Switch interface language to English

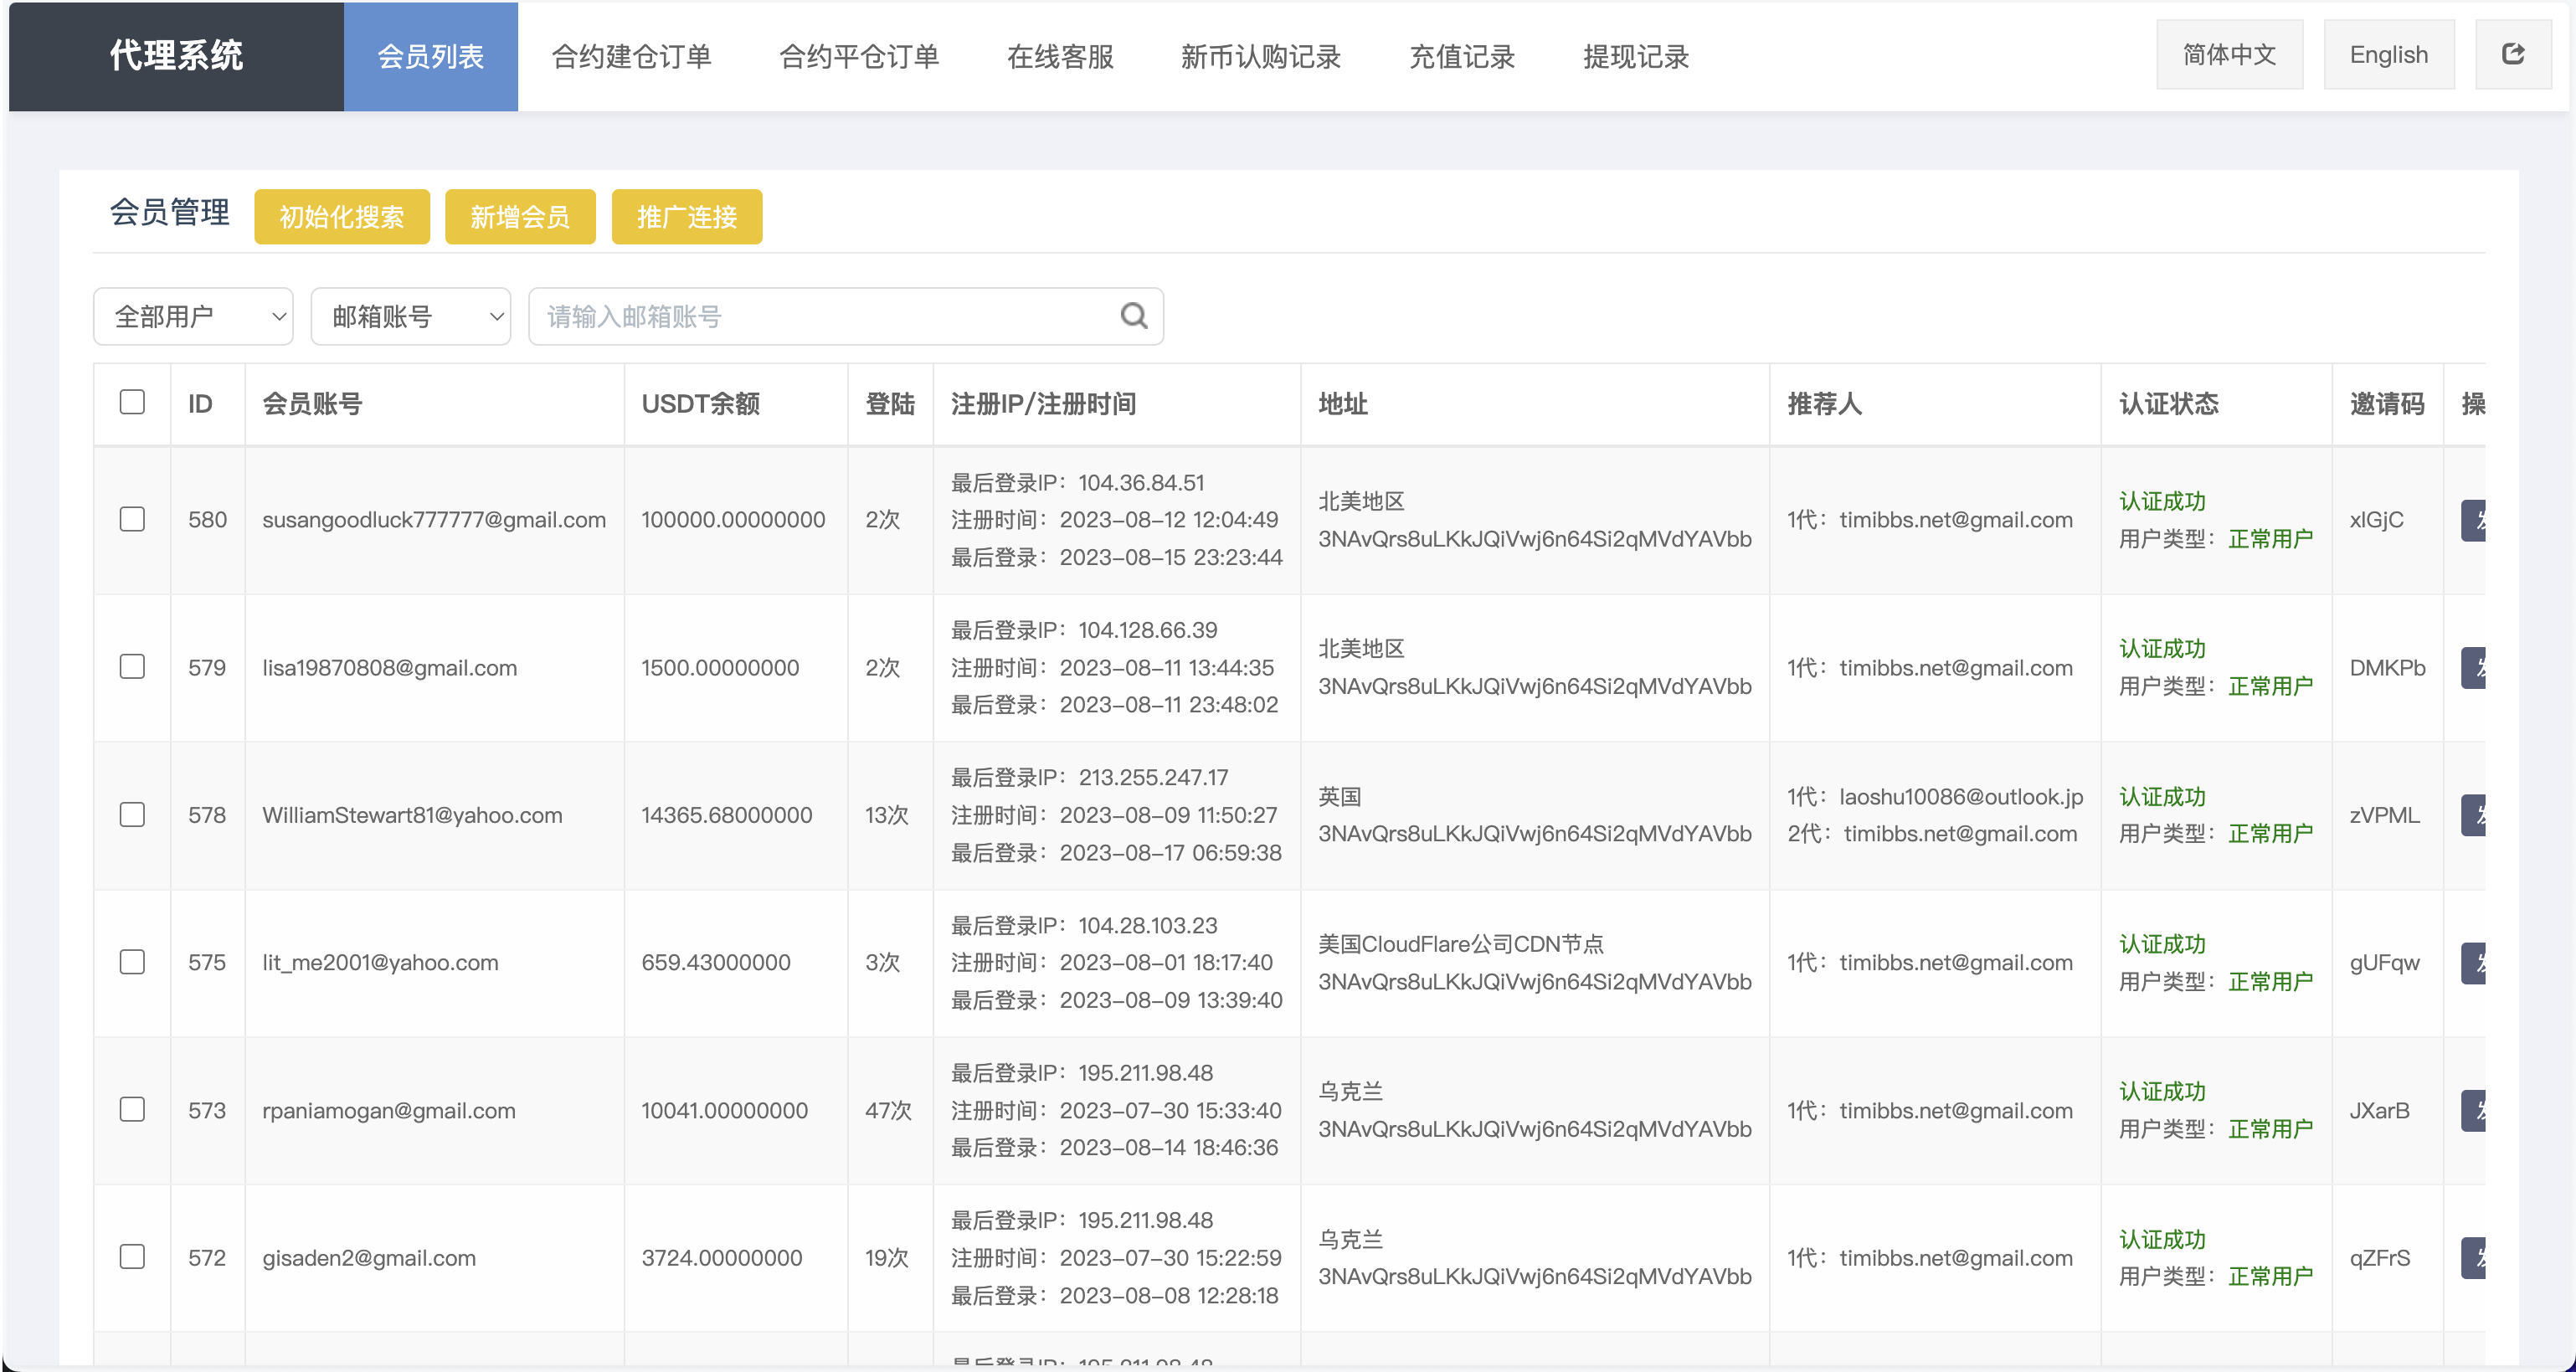(x=2389, y=53)
